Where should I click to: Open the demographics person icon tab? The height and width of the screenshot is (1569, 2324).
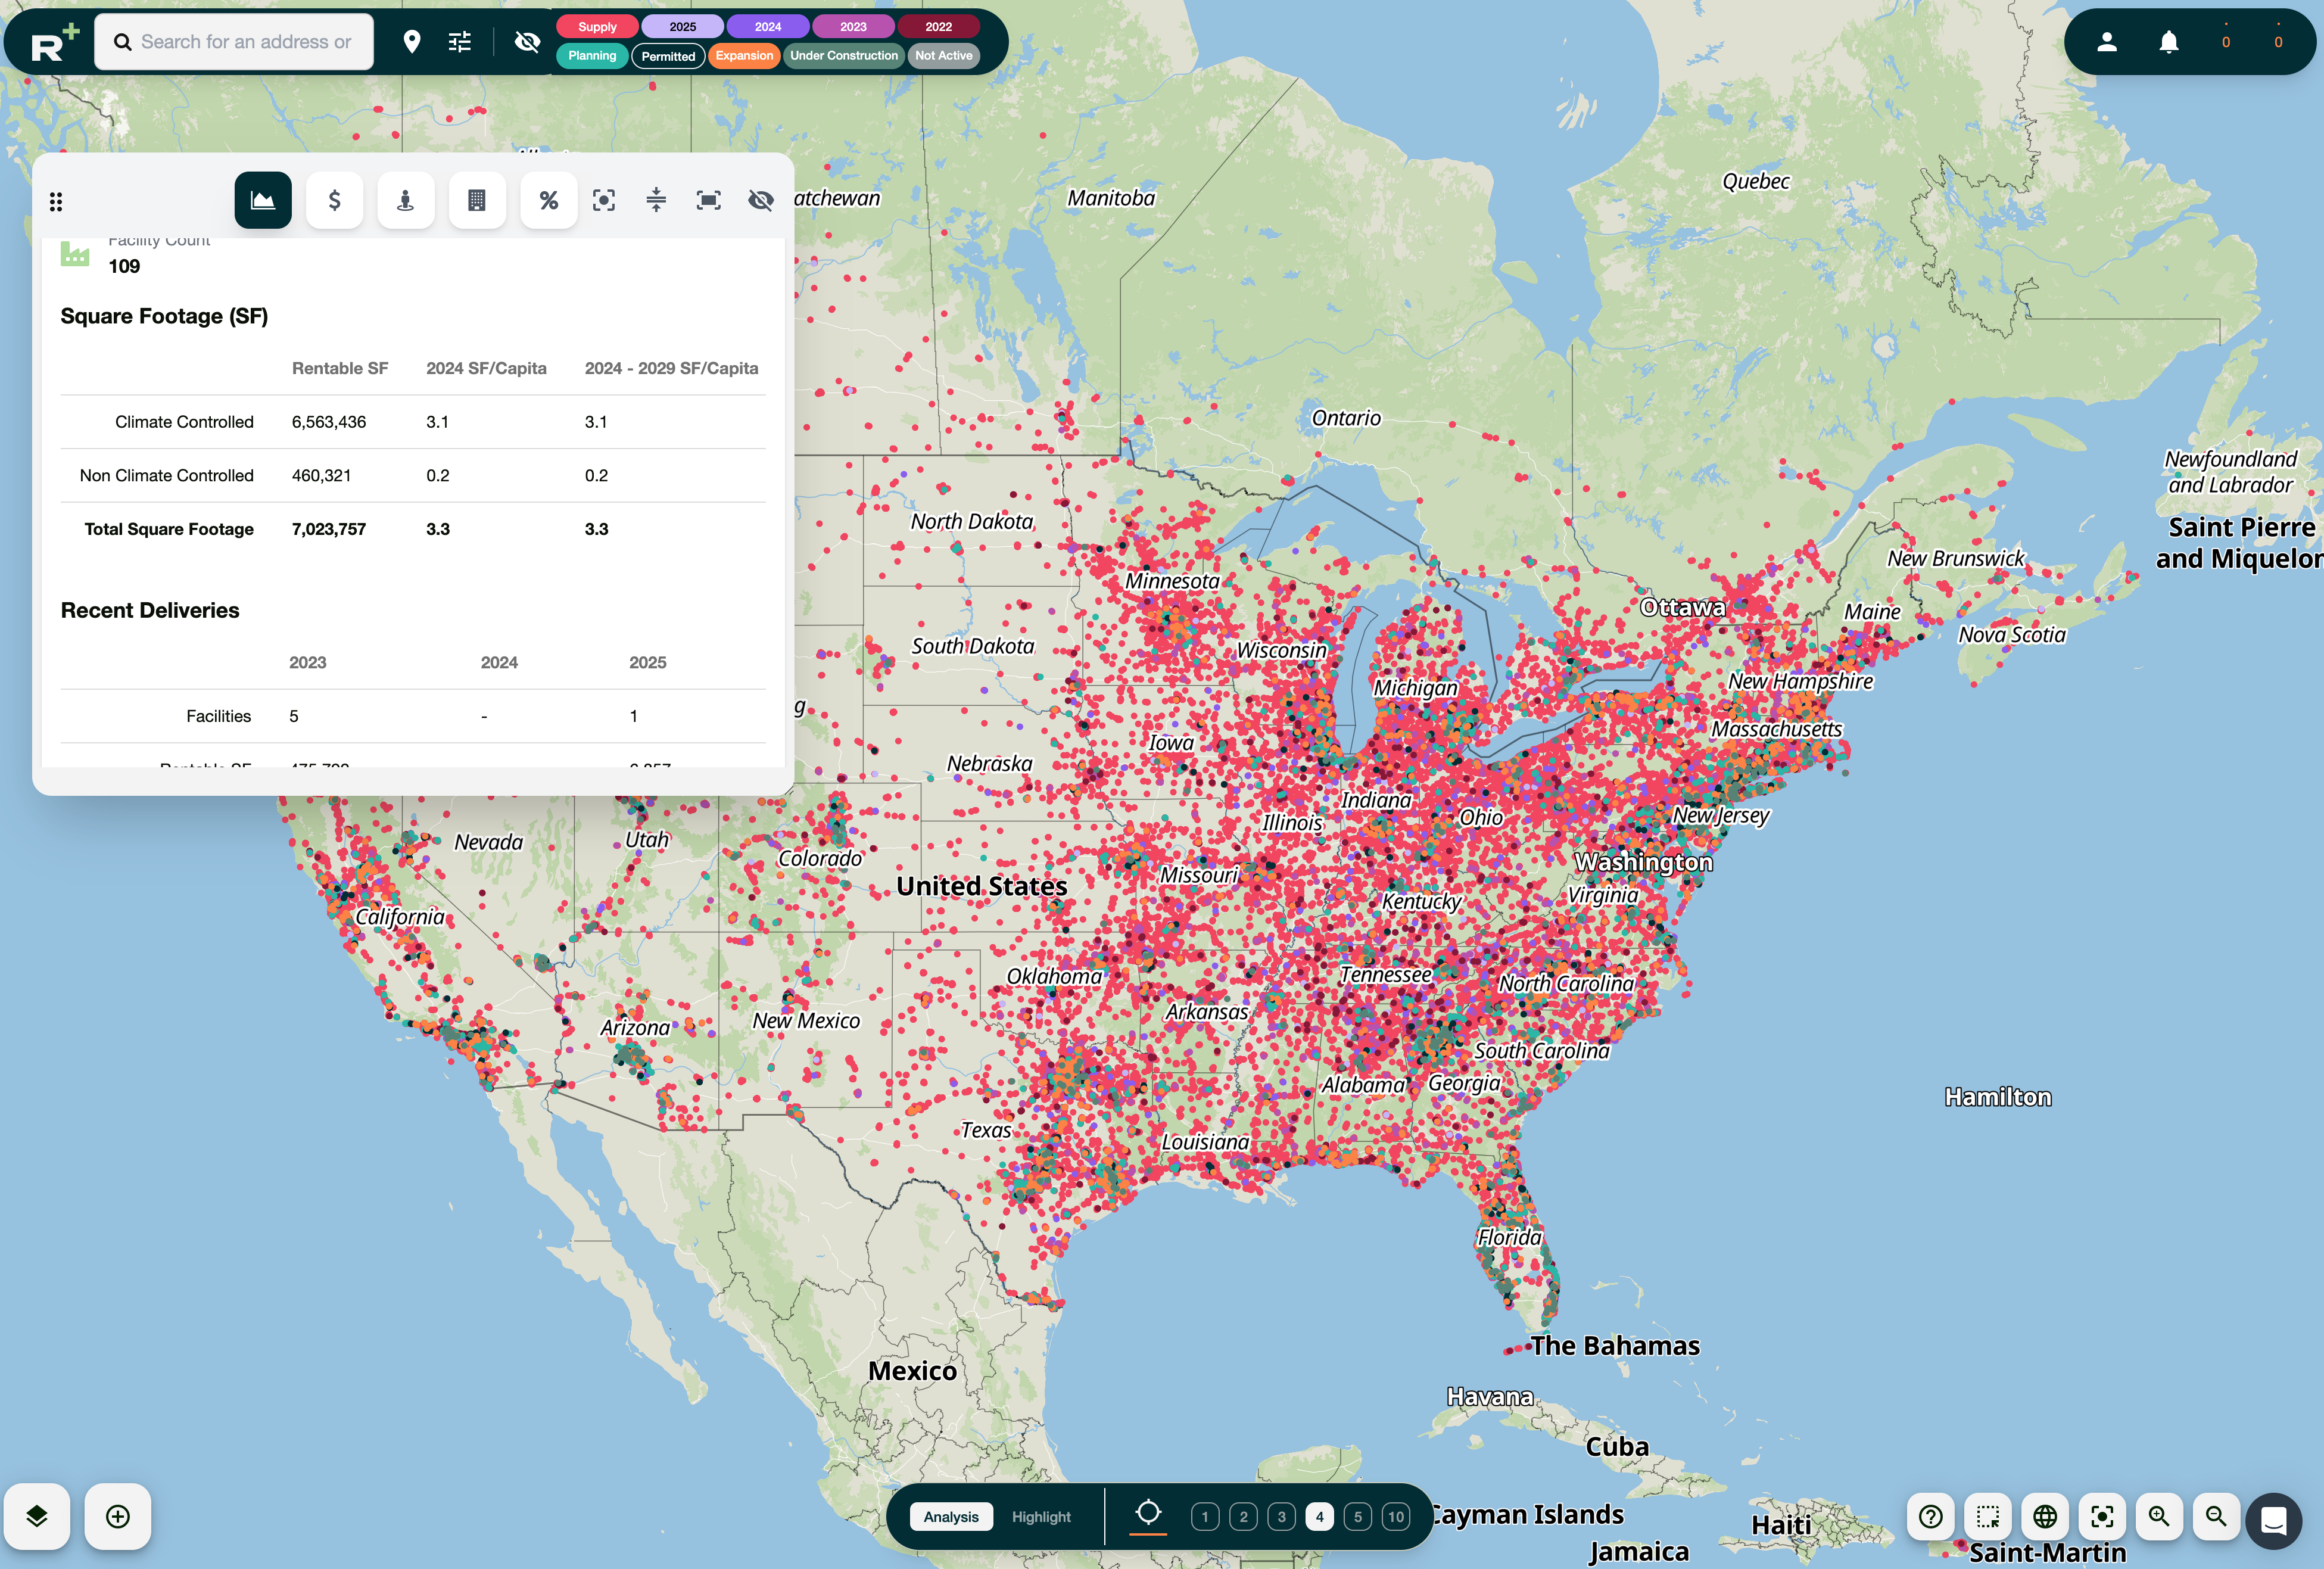point(405,200)
